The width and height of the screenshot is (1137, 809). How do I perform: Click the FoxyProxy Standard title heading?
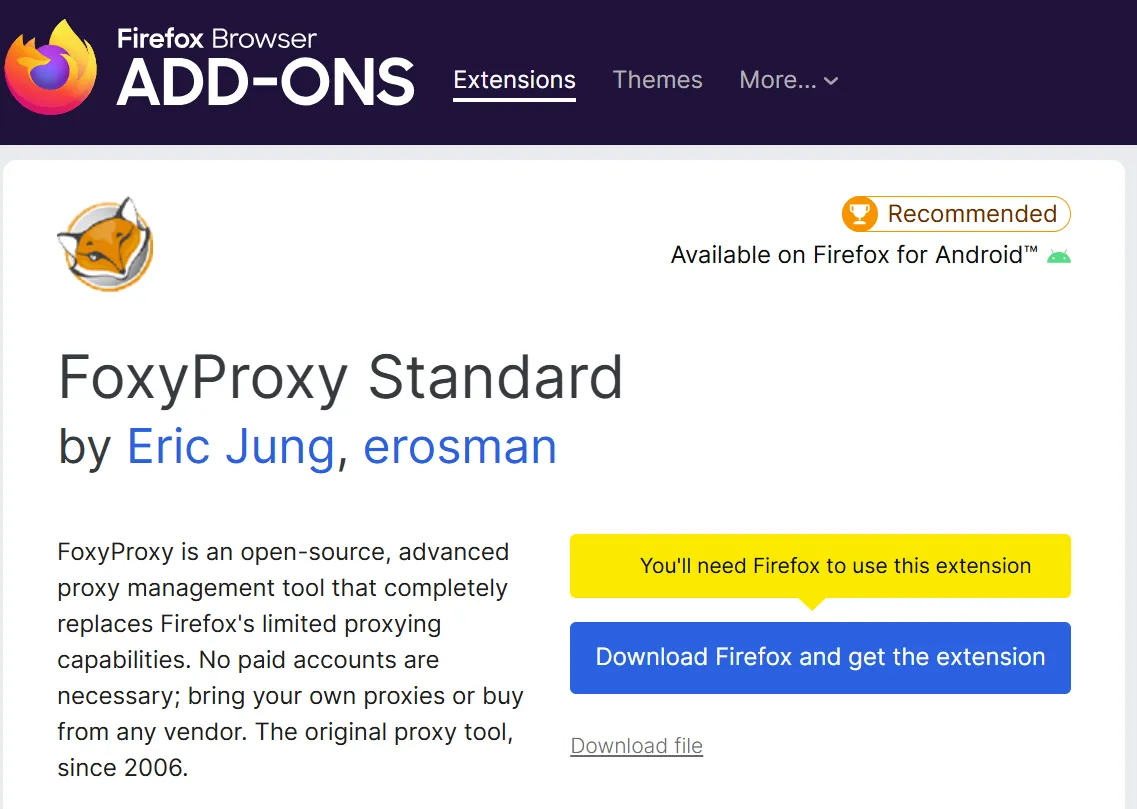tap(340, 378)
